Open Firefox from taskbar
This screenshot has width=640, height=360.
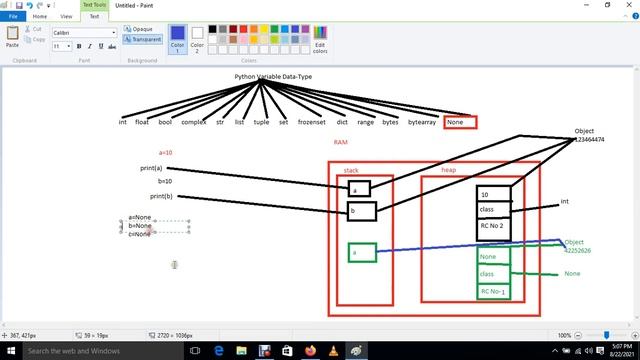point(311,351)
